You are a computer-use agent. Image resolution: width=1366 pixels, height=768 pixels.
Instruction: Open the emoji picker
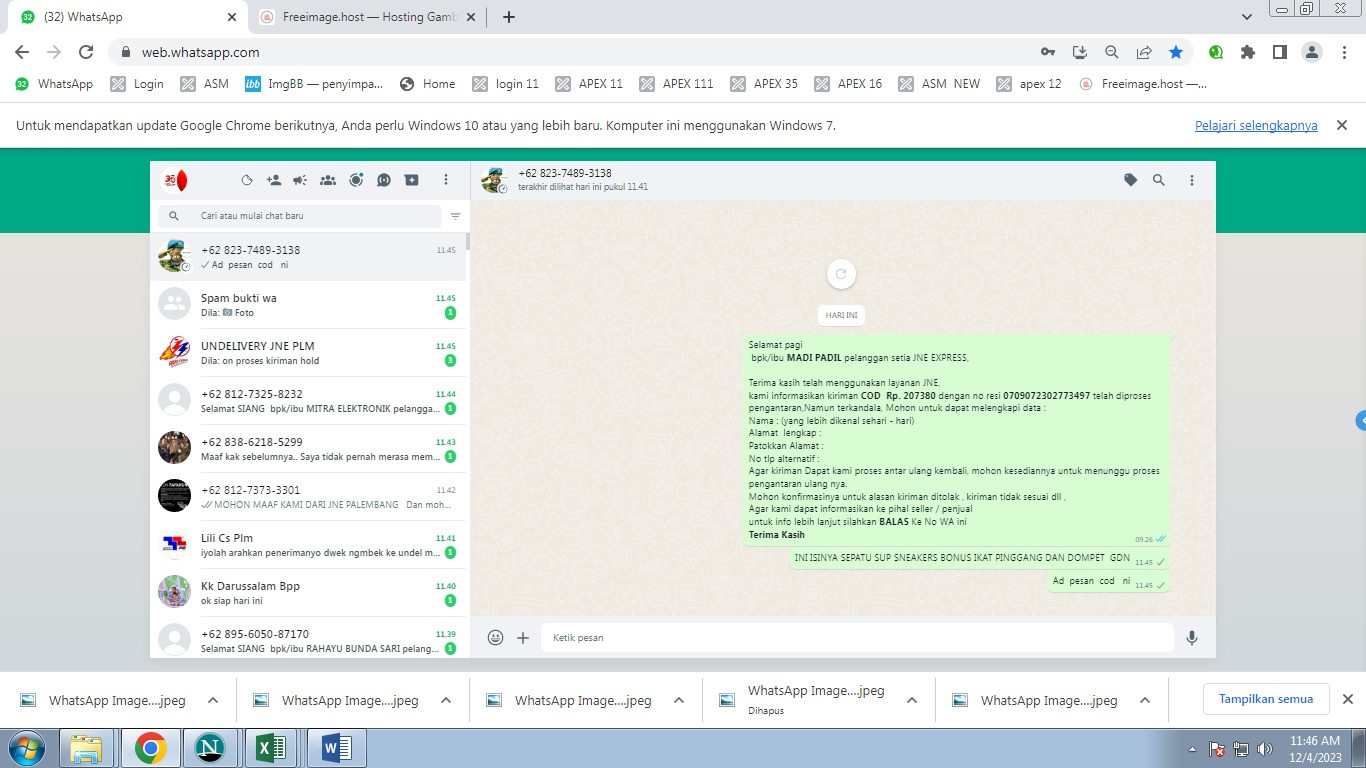coord(495,637)
